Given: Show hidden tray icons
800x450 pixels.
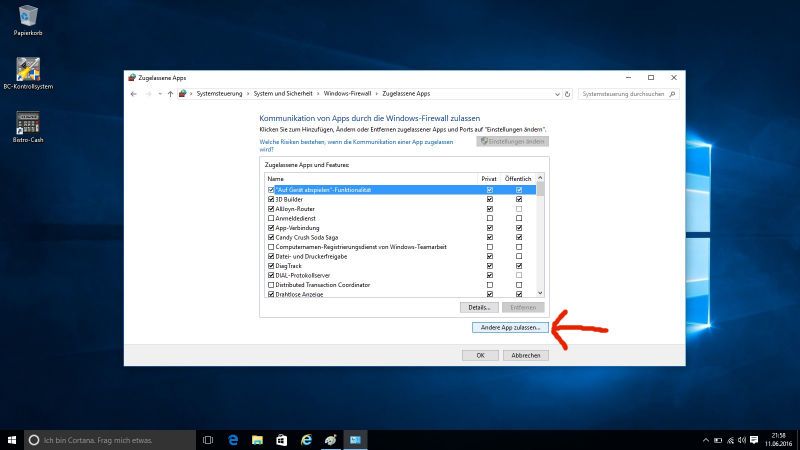Looking at the screenshot, I should click(x=706, y=440).
